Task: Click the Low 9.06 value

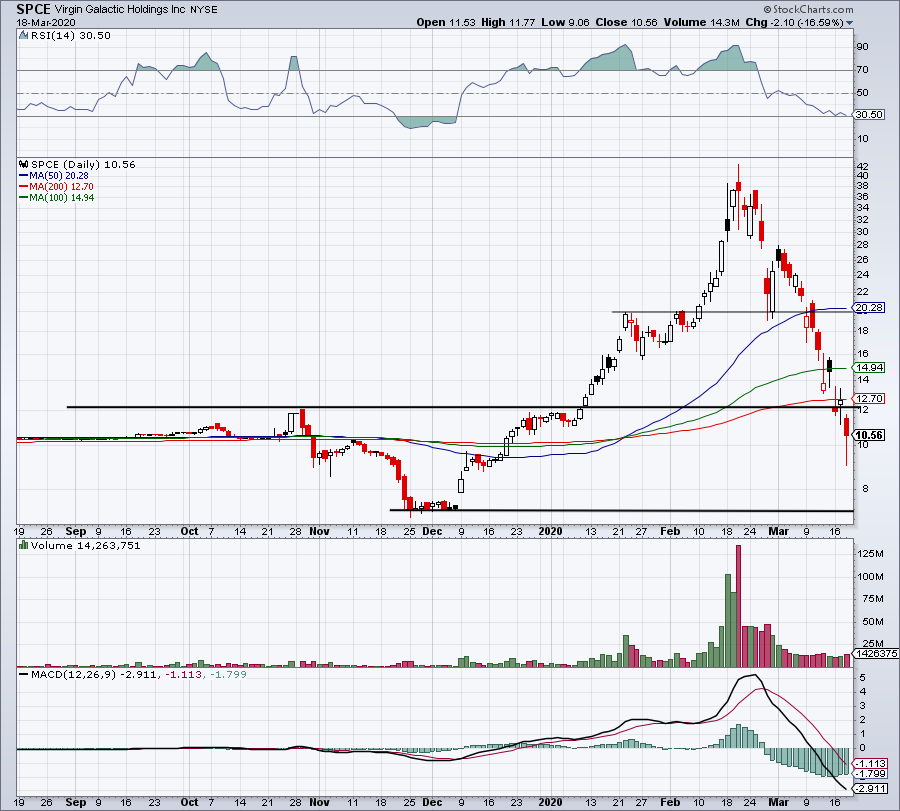Action: point(565,22)
